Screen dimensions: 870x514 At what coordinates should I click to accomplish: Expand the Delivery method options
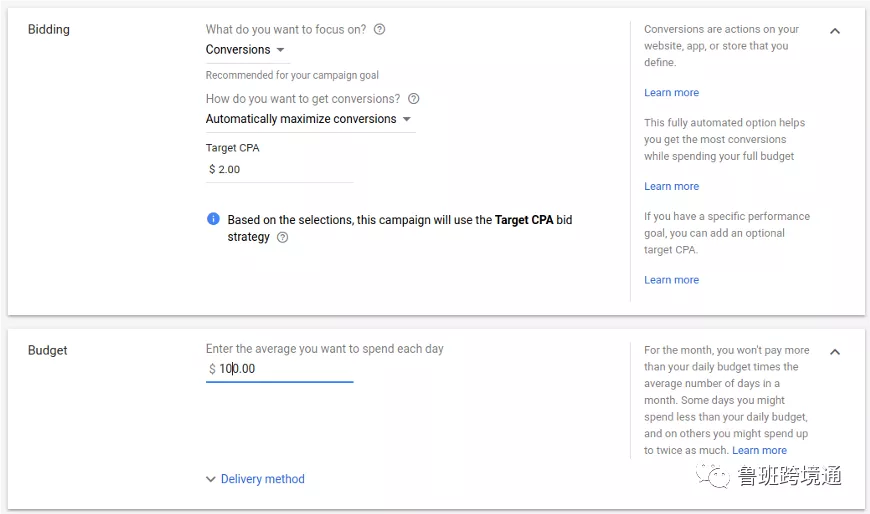click(255, 479)
